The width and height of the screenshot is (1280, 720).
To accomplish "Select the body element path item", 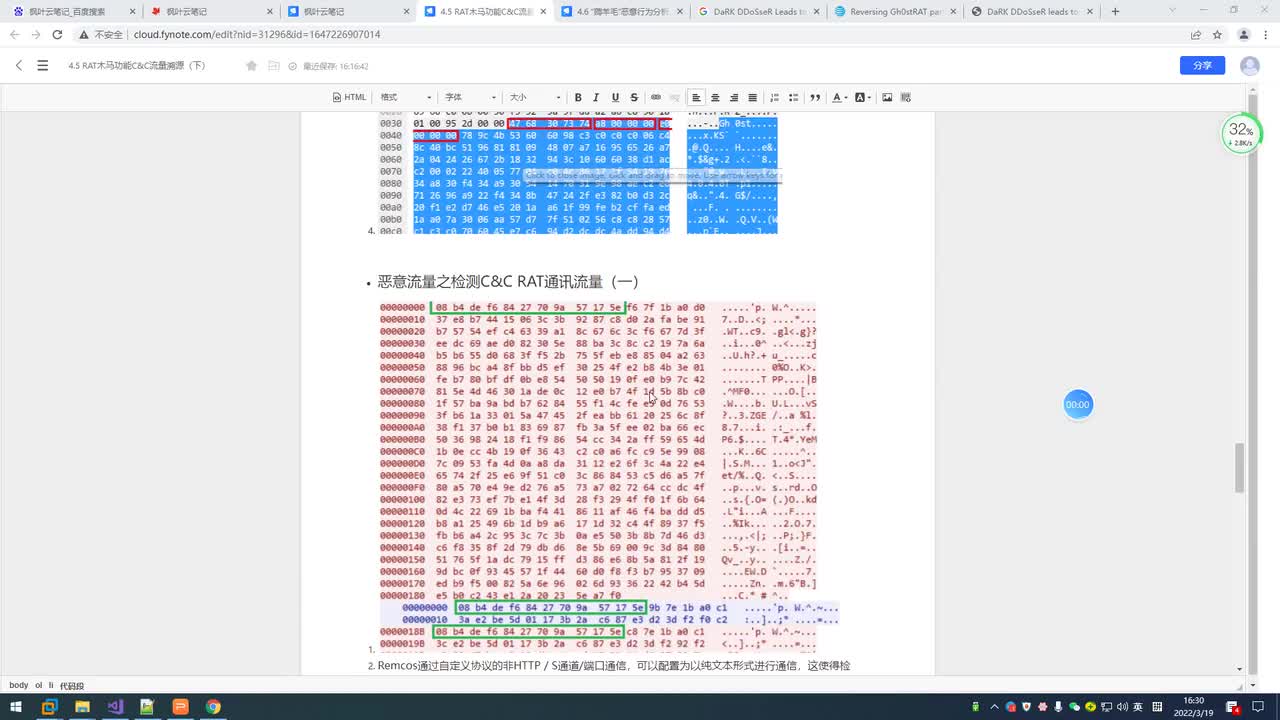I will point(18,685).
